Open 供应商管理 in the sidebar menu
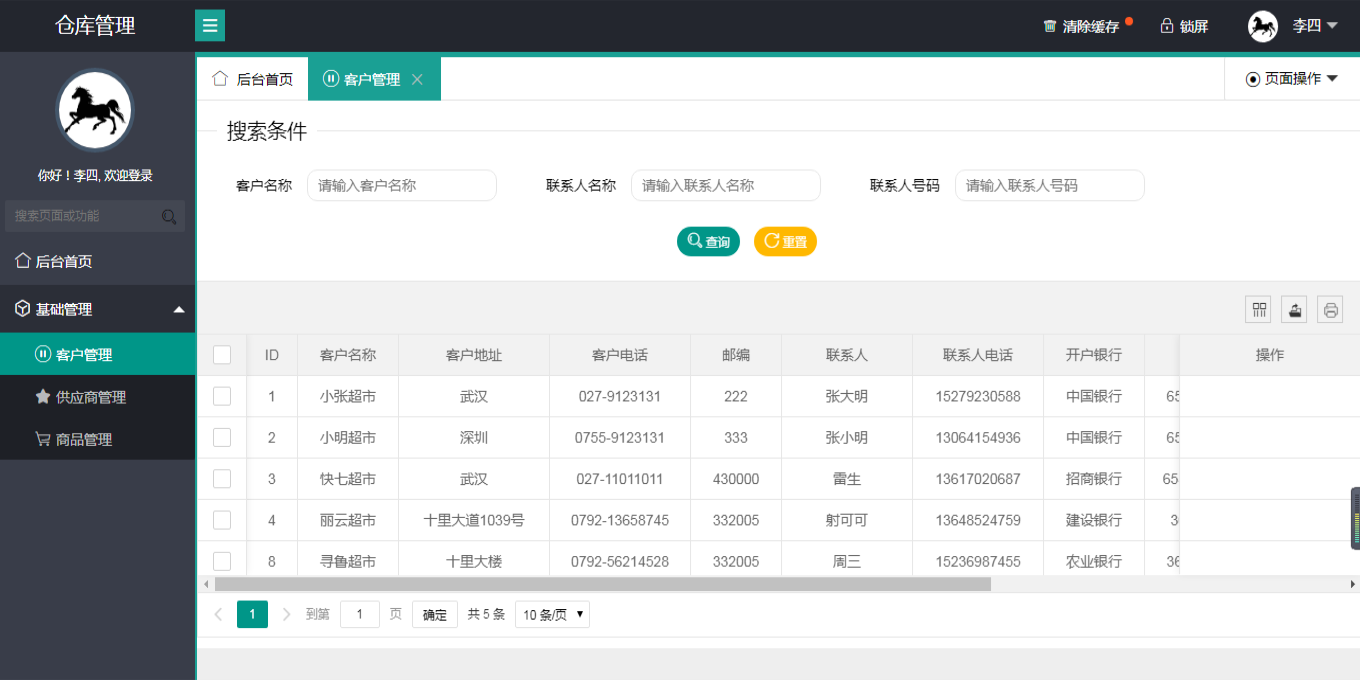Screen dimensions: 1360x680 [x=97, y=397]
